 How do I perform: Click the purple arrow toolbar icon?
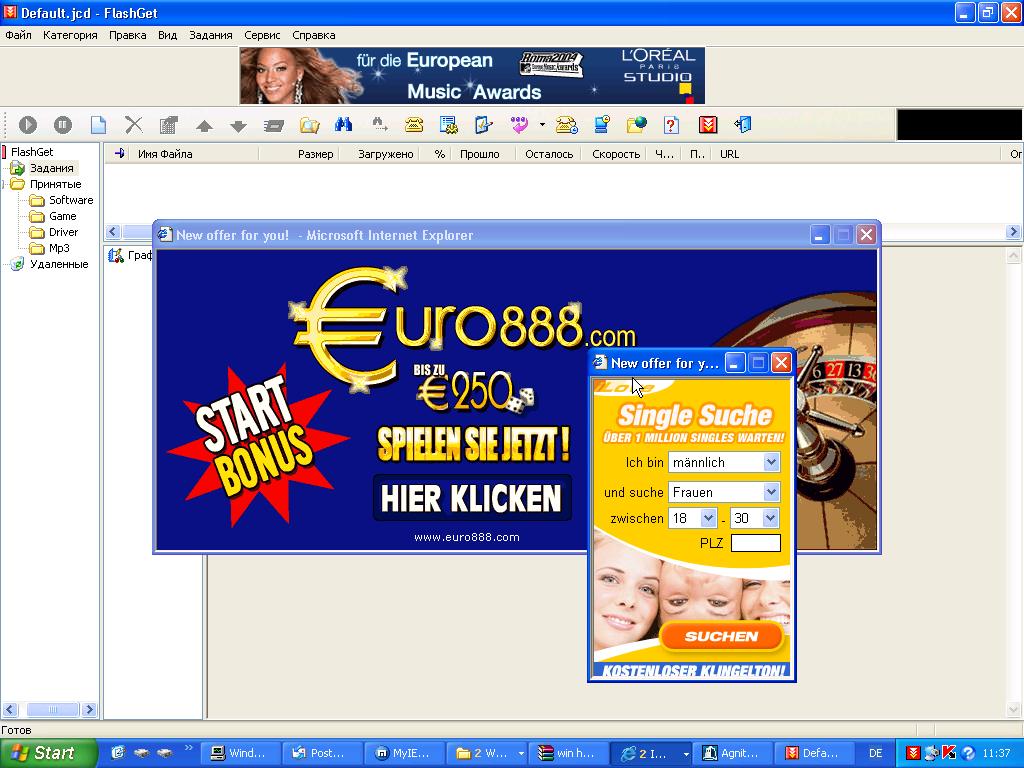[520, 124]
